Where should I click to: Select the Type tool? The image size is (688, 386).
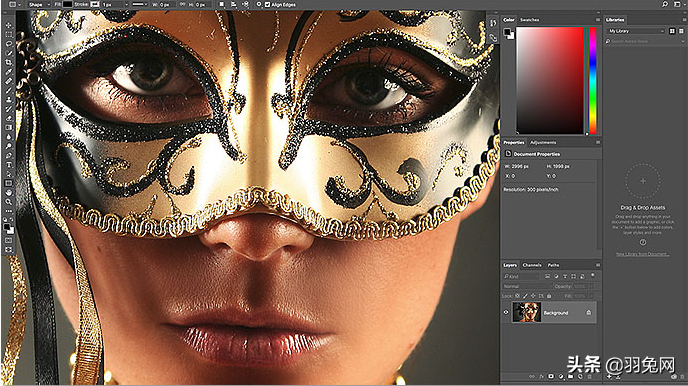pos(8,164)
